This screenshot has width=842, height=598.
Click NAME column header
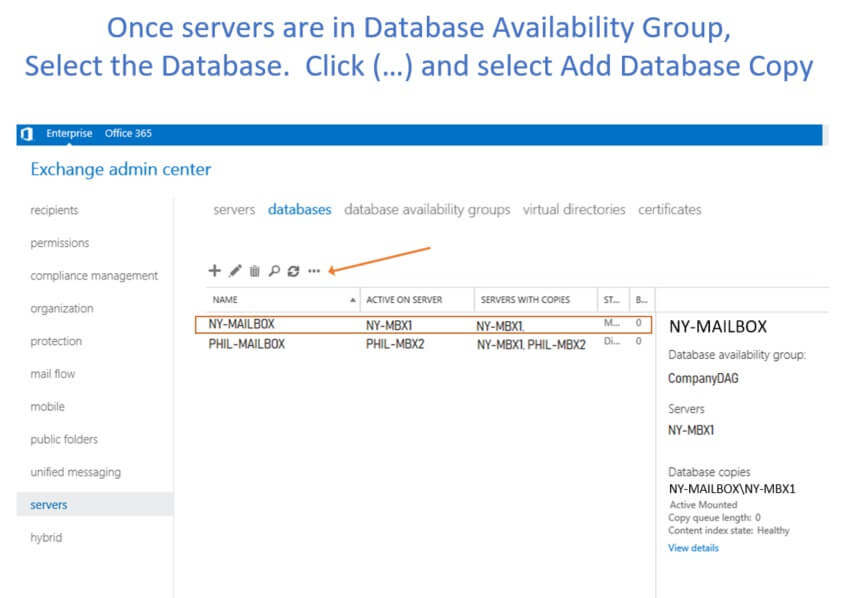(283, 300)
